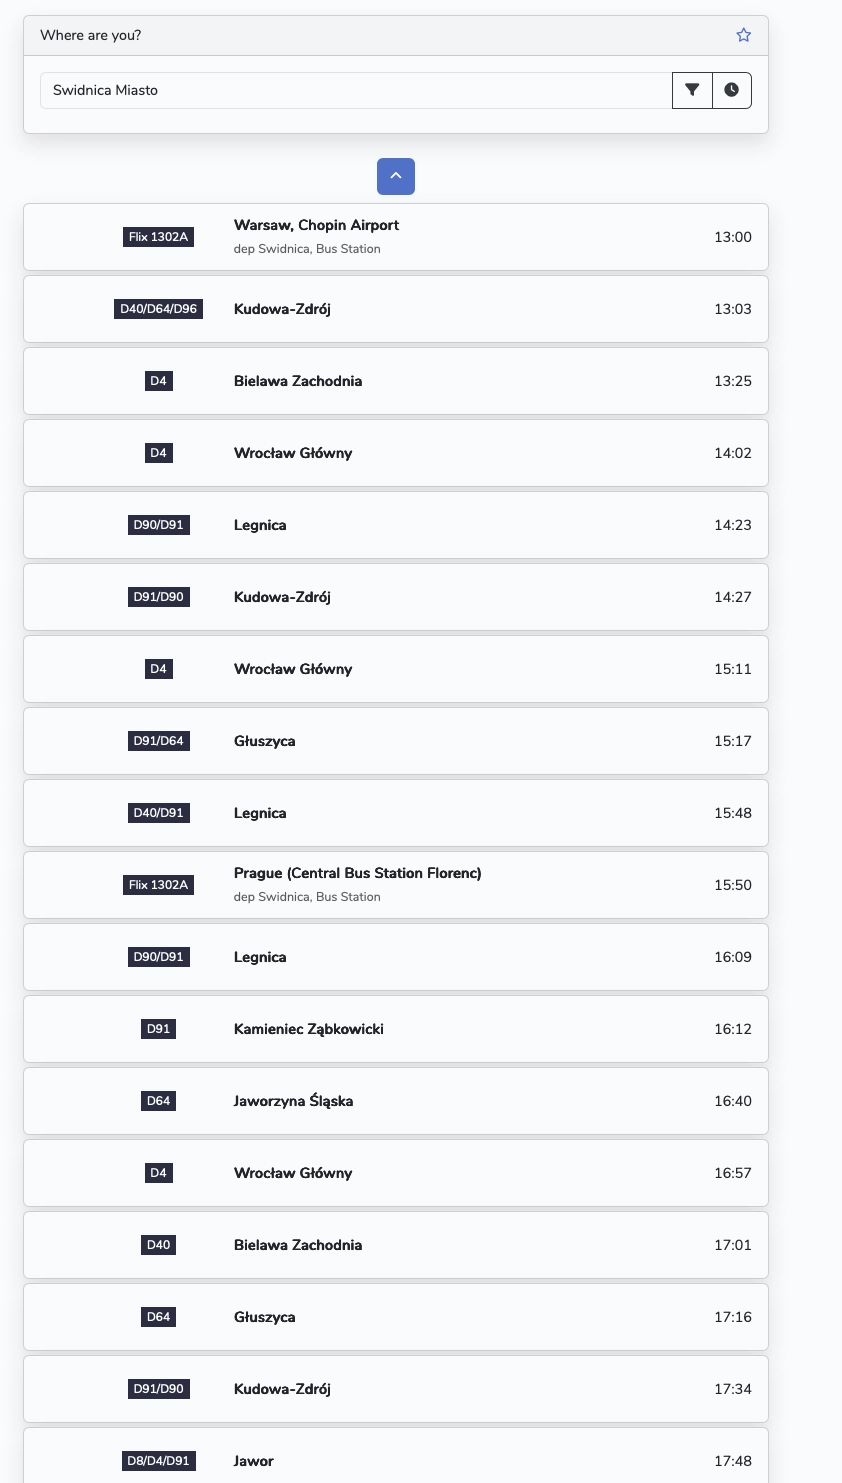Click the favorite star icon
The image size is (842, 1483).
click(x=743, y=35)
